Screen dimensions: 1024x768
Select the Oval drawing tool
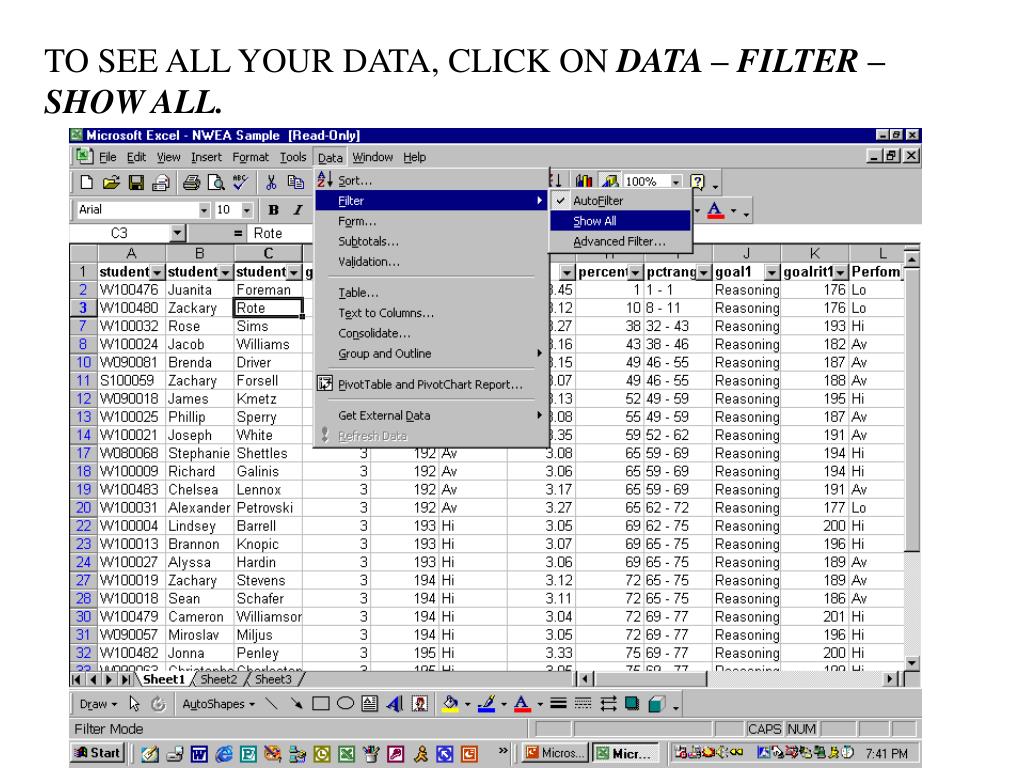[x=345, y=703]
